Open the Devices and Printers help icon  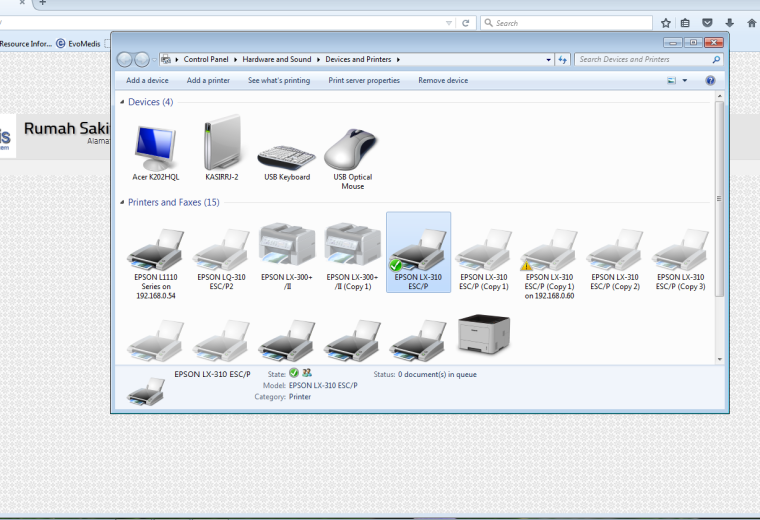point(710,80)
